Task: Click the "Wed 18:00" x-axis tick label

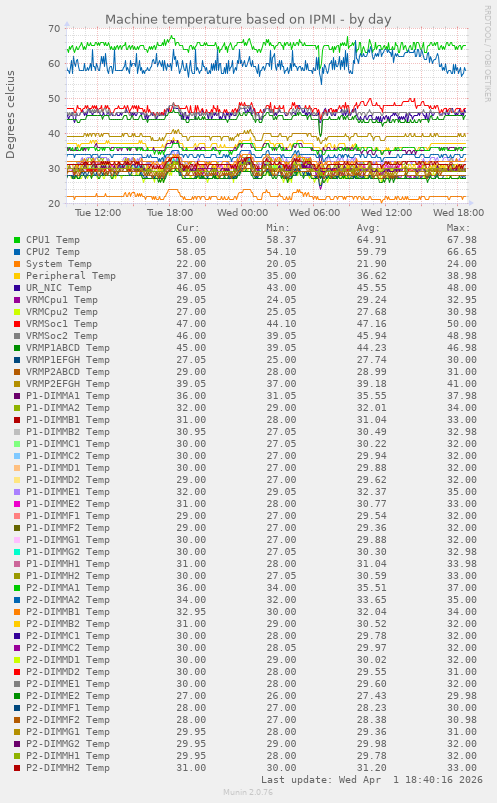Action: [x=459, y=213]
